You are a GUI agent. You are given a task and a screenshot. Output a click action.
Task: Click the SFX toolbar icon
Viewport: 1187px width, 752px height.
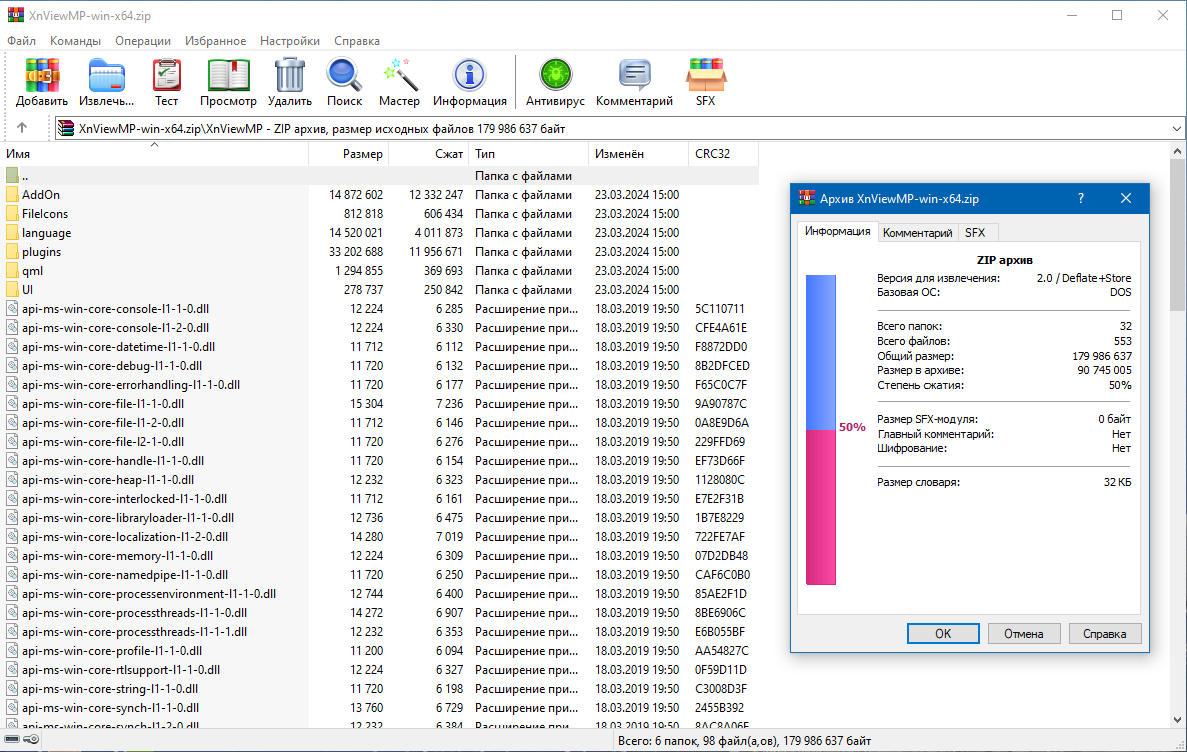click(706, 76)
